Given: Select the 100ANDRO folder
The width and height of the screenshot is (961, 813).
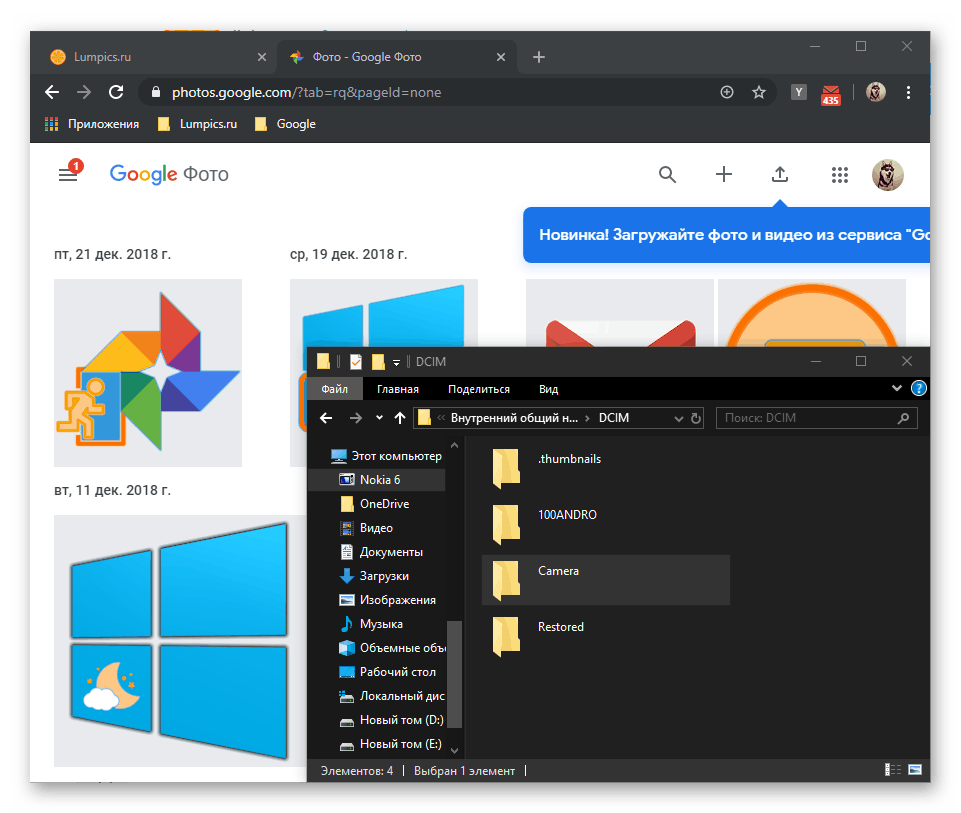Looking at the screenshot, I should point(606,524).
